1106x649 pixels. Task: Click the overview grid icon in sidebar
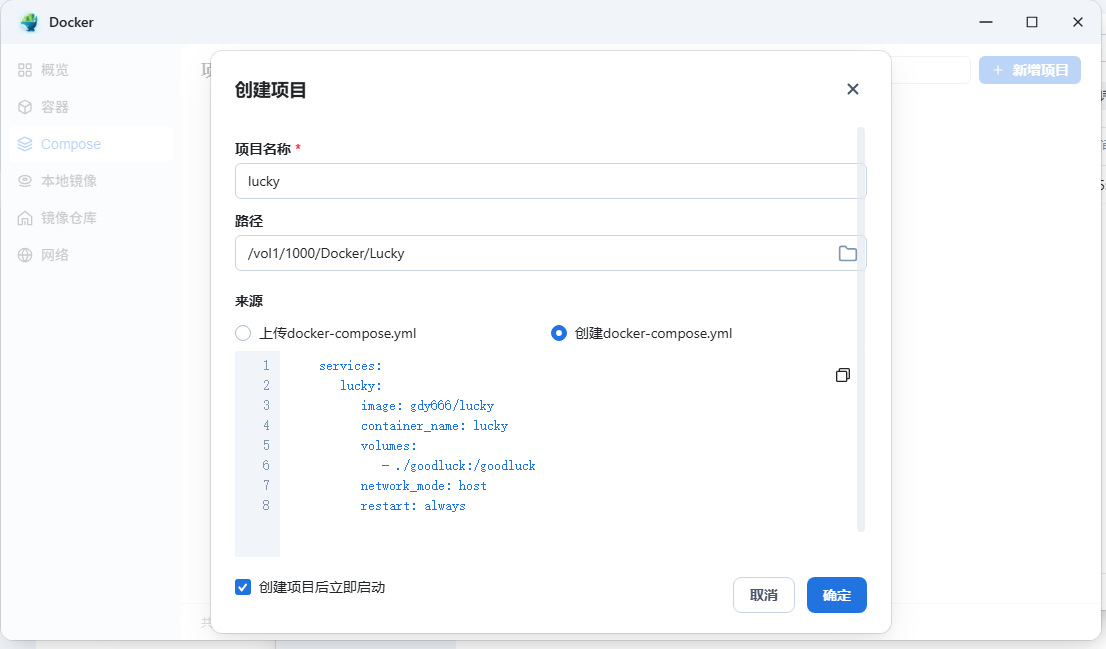coord(25,70)
